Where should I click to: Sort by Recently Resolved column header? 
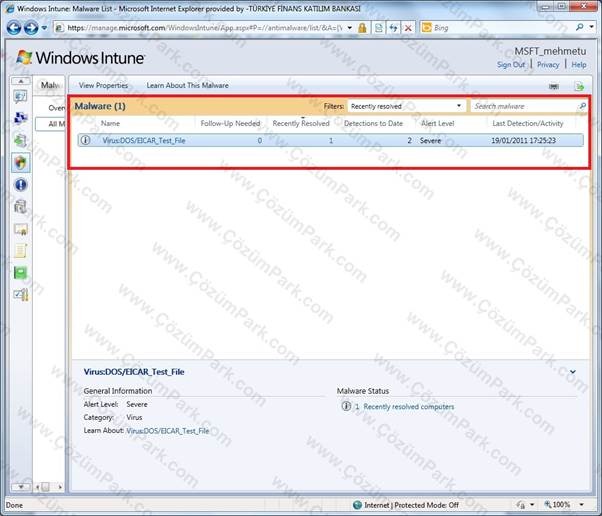tap(301, 123)
